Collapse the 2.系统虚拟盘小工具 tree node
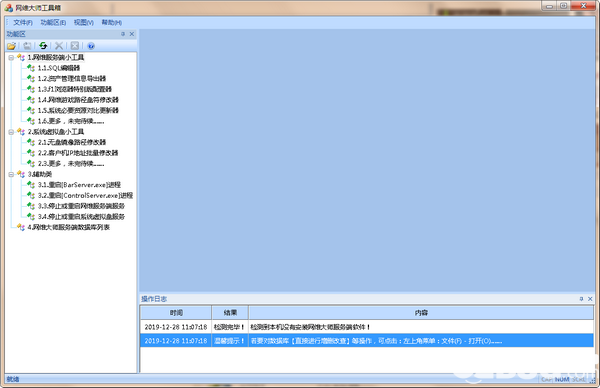This screenshot has width=600, height=388. click(x=11, y=132)
